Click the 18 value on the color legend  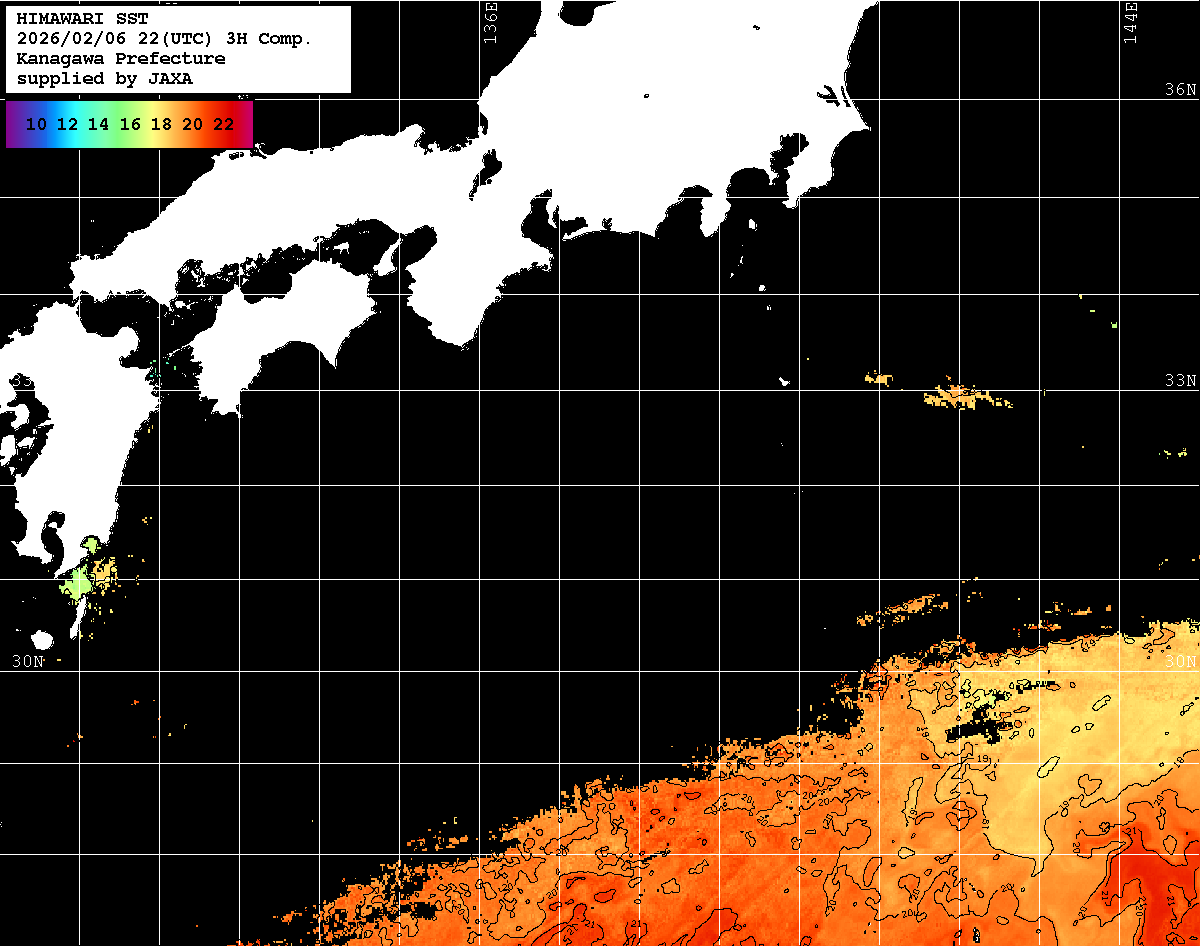(160, 125)
